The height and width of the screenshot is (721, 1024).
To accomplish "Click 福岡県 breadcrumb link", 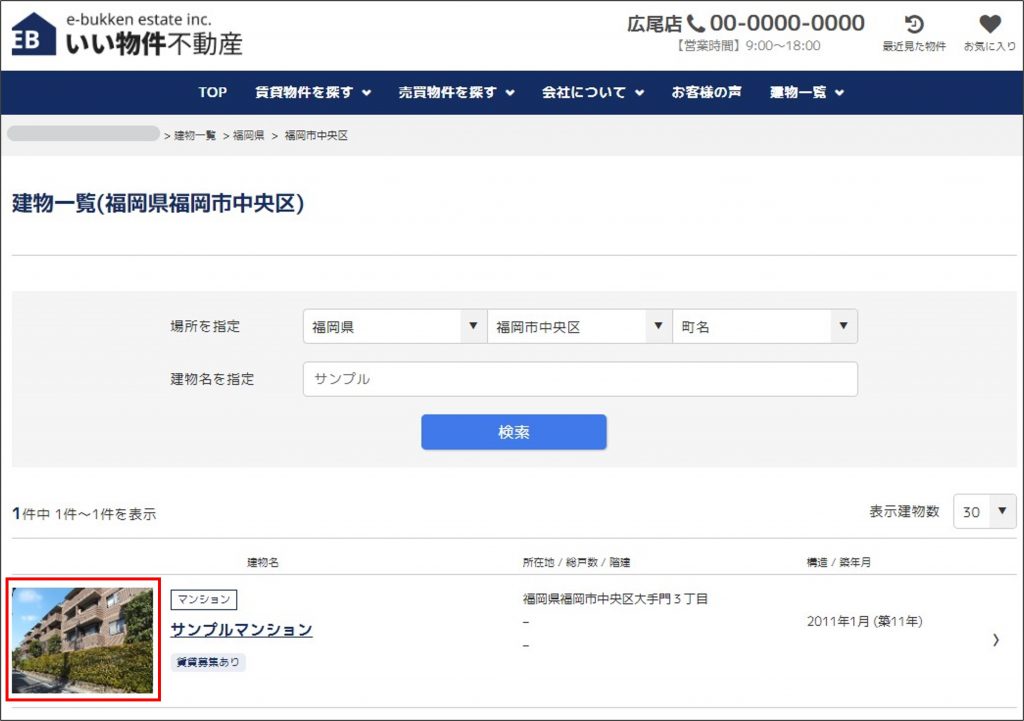I will coord(248,135).
